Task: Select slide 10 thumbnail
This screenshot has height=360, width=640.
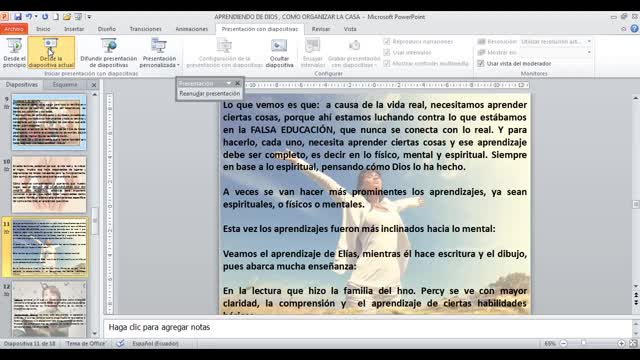Action: 49,184
